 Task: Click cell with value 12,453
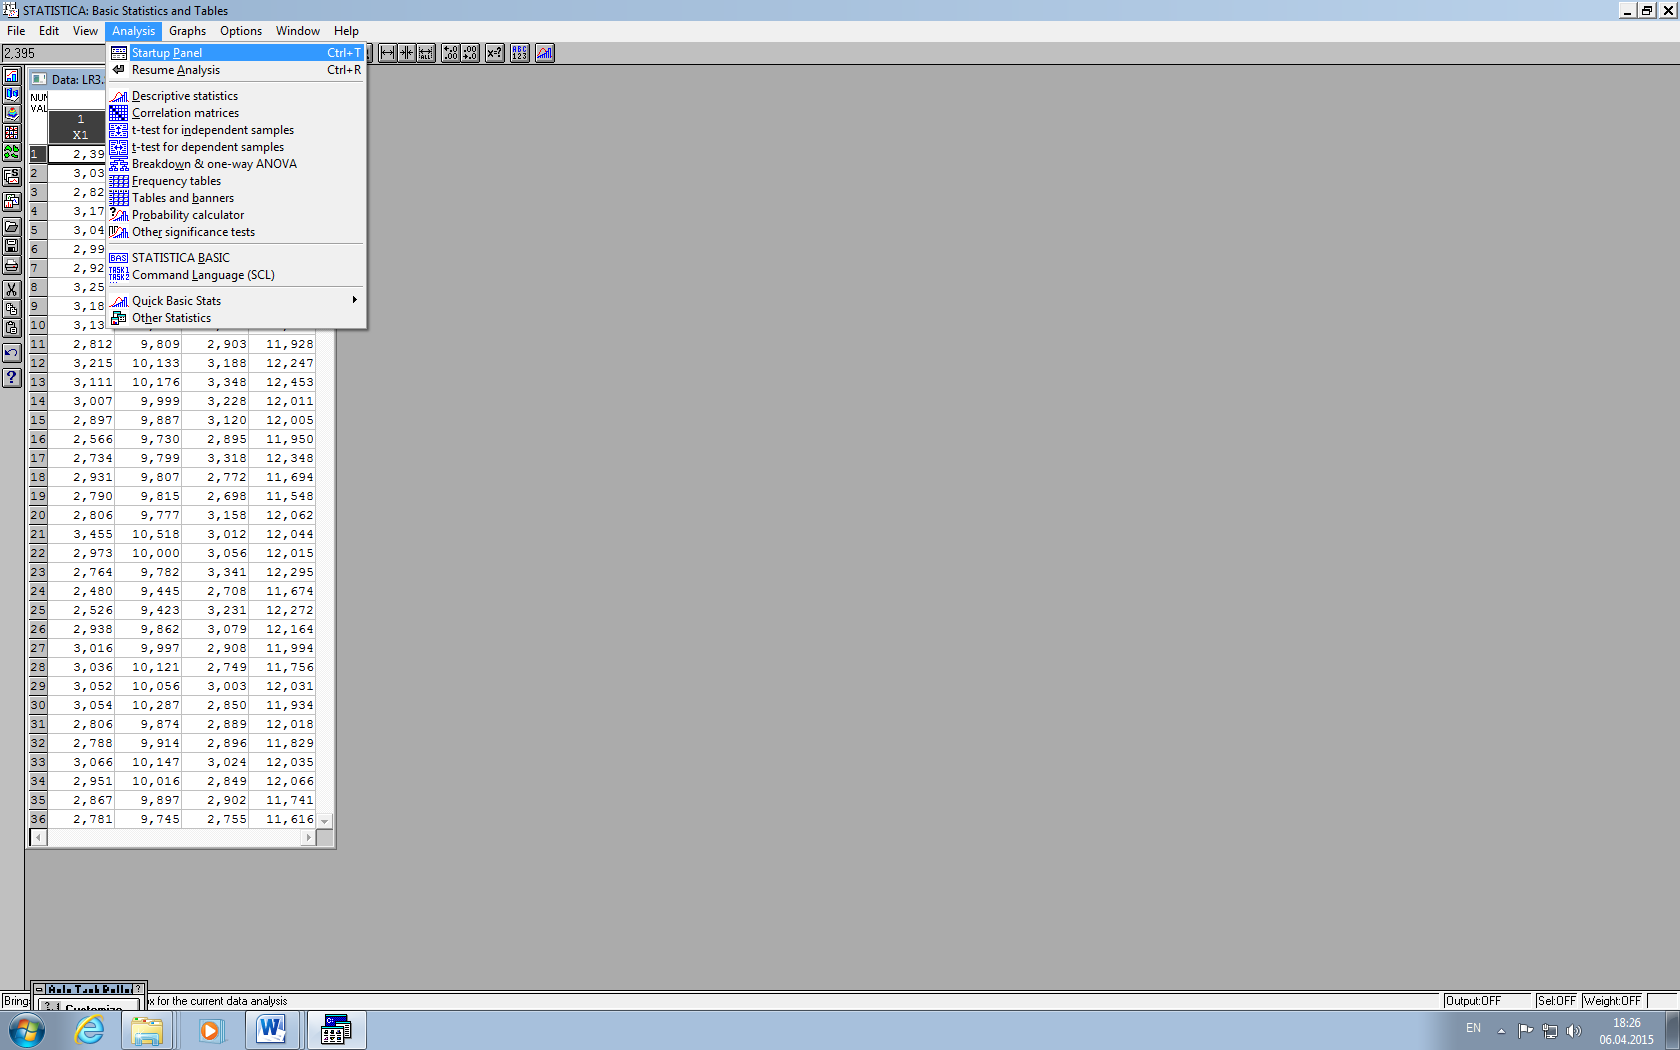point(281,383)
